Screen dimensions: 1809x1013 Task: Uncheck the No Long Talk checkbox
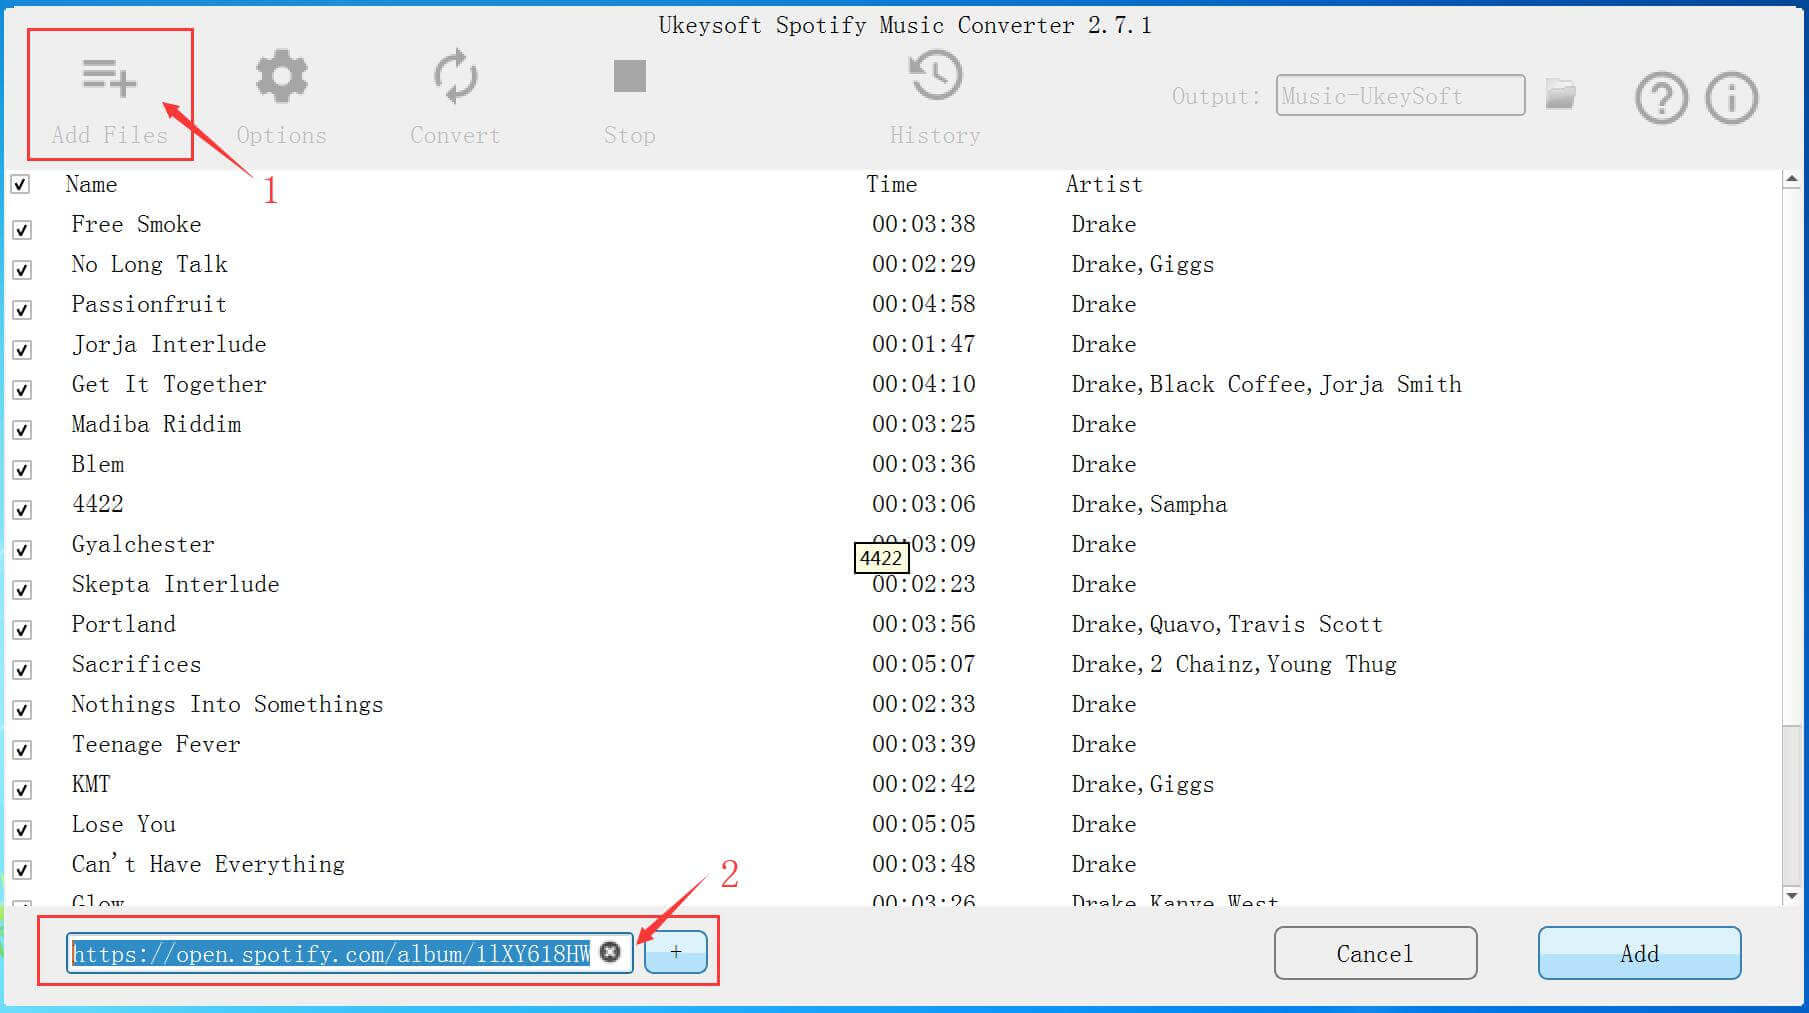pyautogui.click(x=21, y=270)
